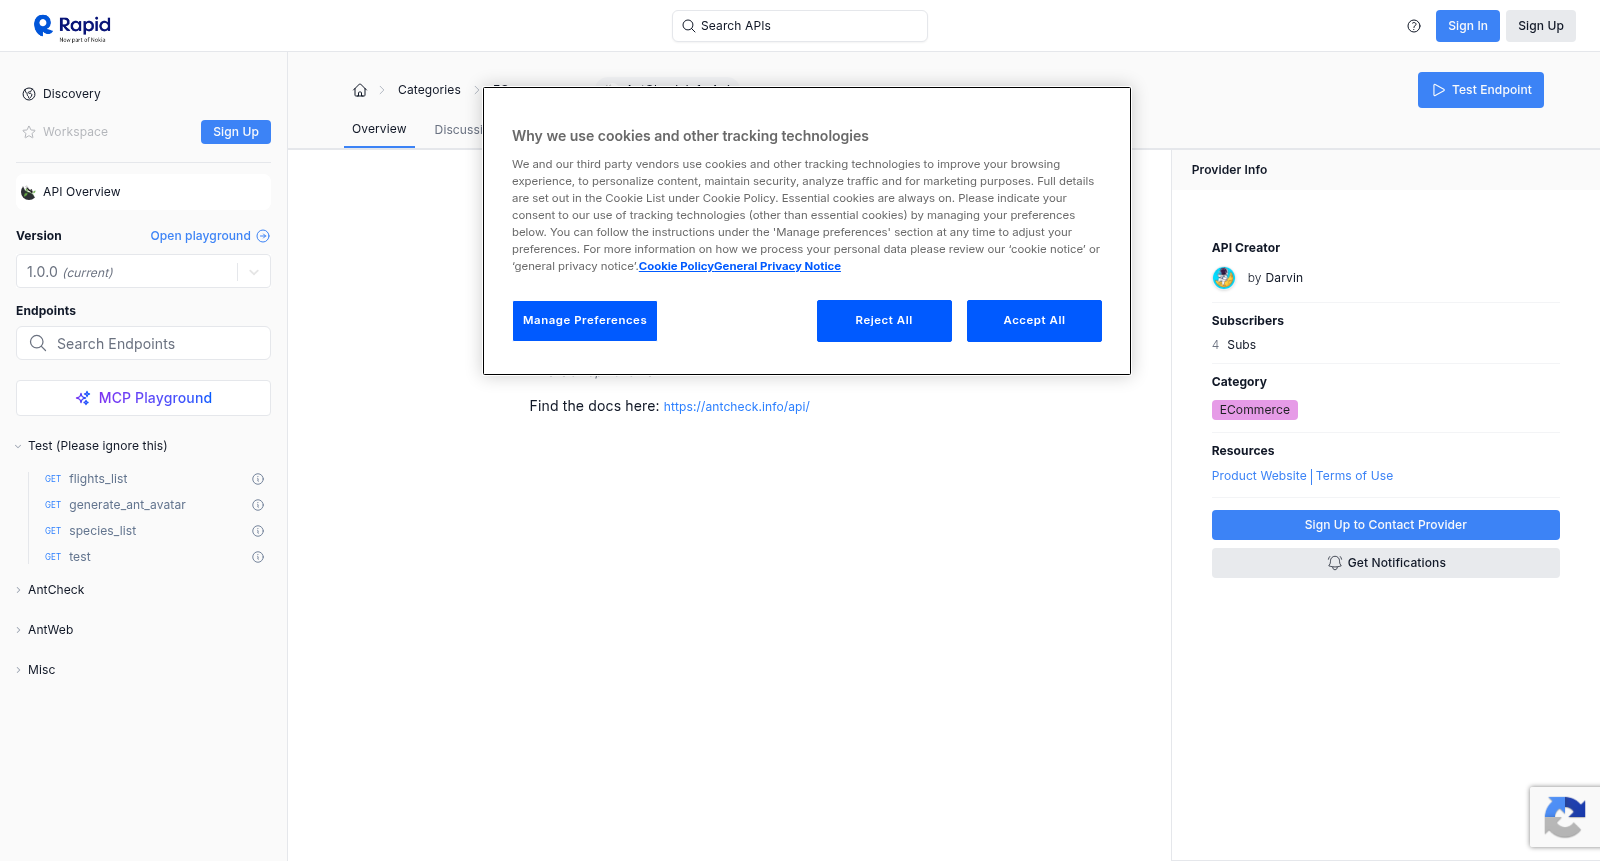The height and width of the screenshot is (861, 1600).
Task: Switch to the Overview tab
Action: click(379, 129)
